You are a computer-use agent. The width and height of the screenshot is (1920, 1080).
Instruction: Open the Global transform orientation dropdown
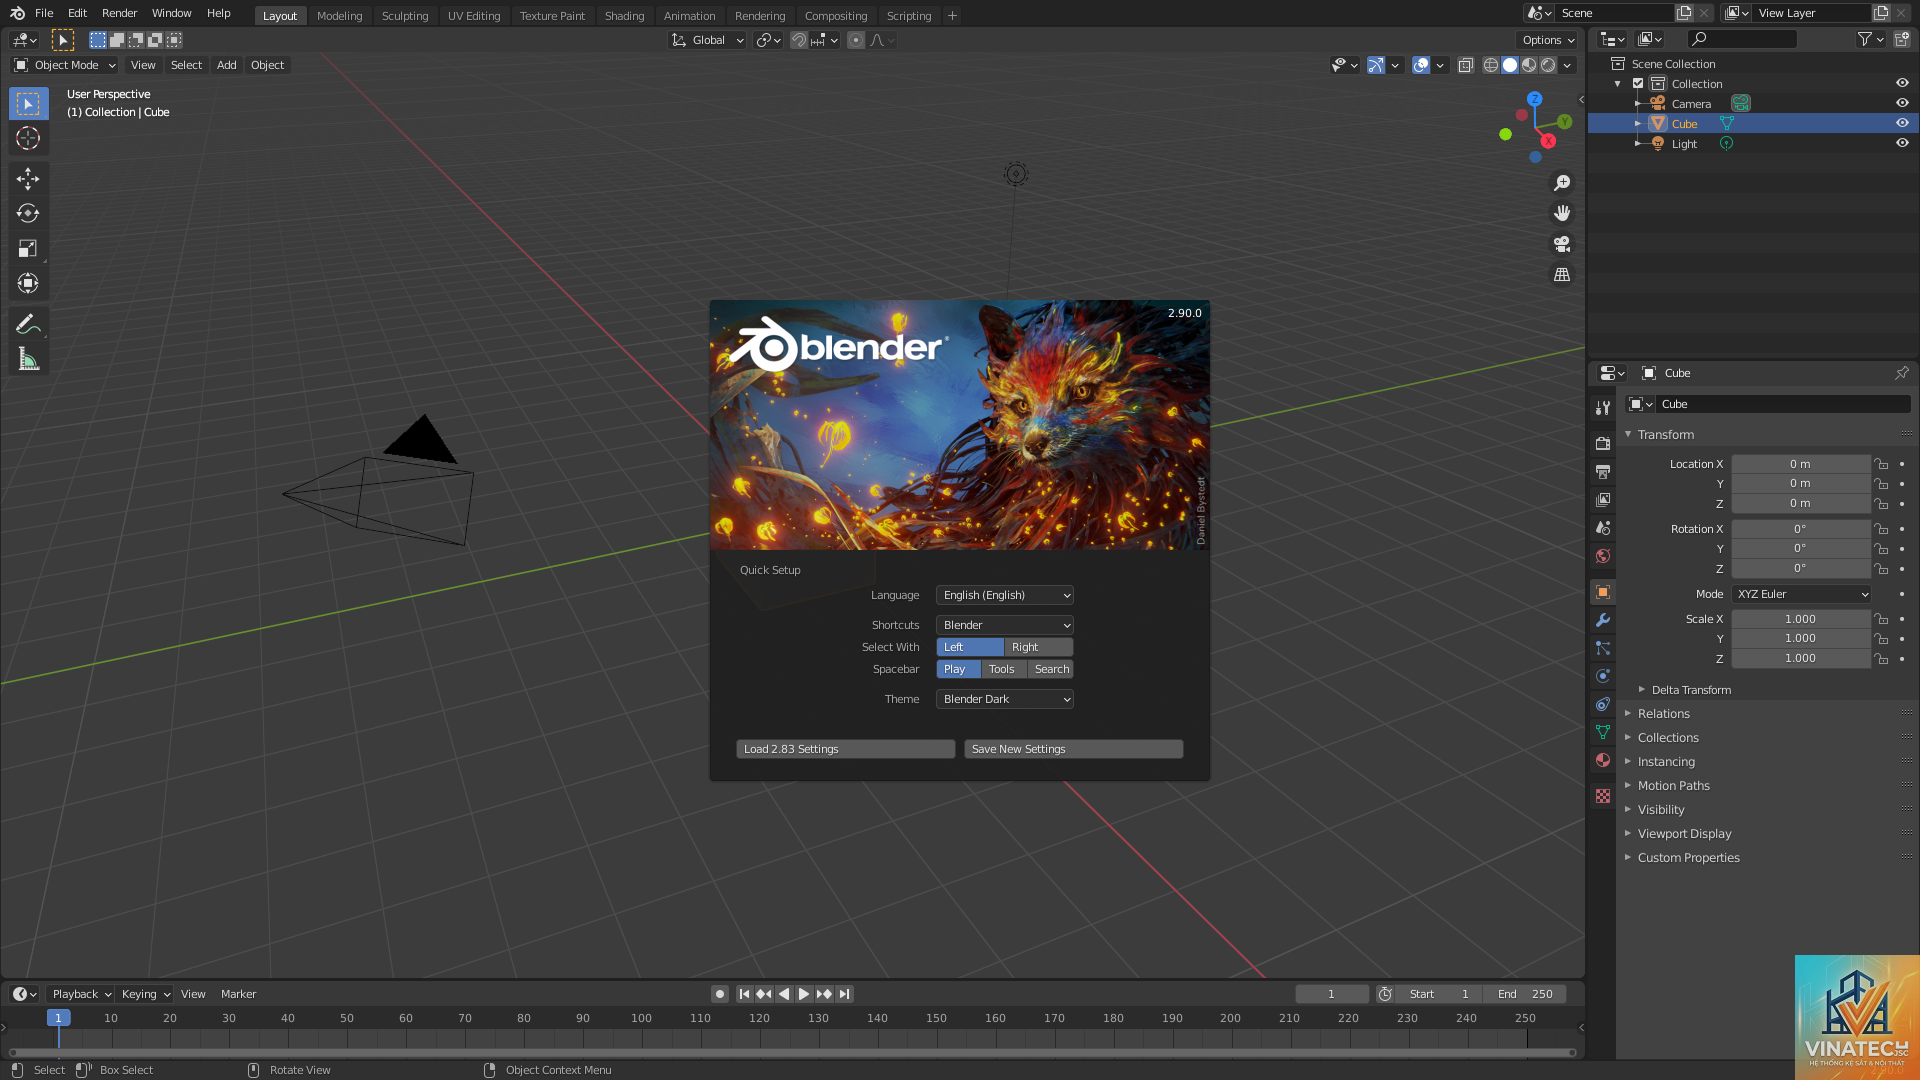point(708,40)
